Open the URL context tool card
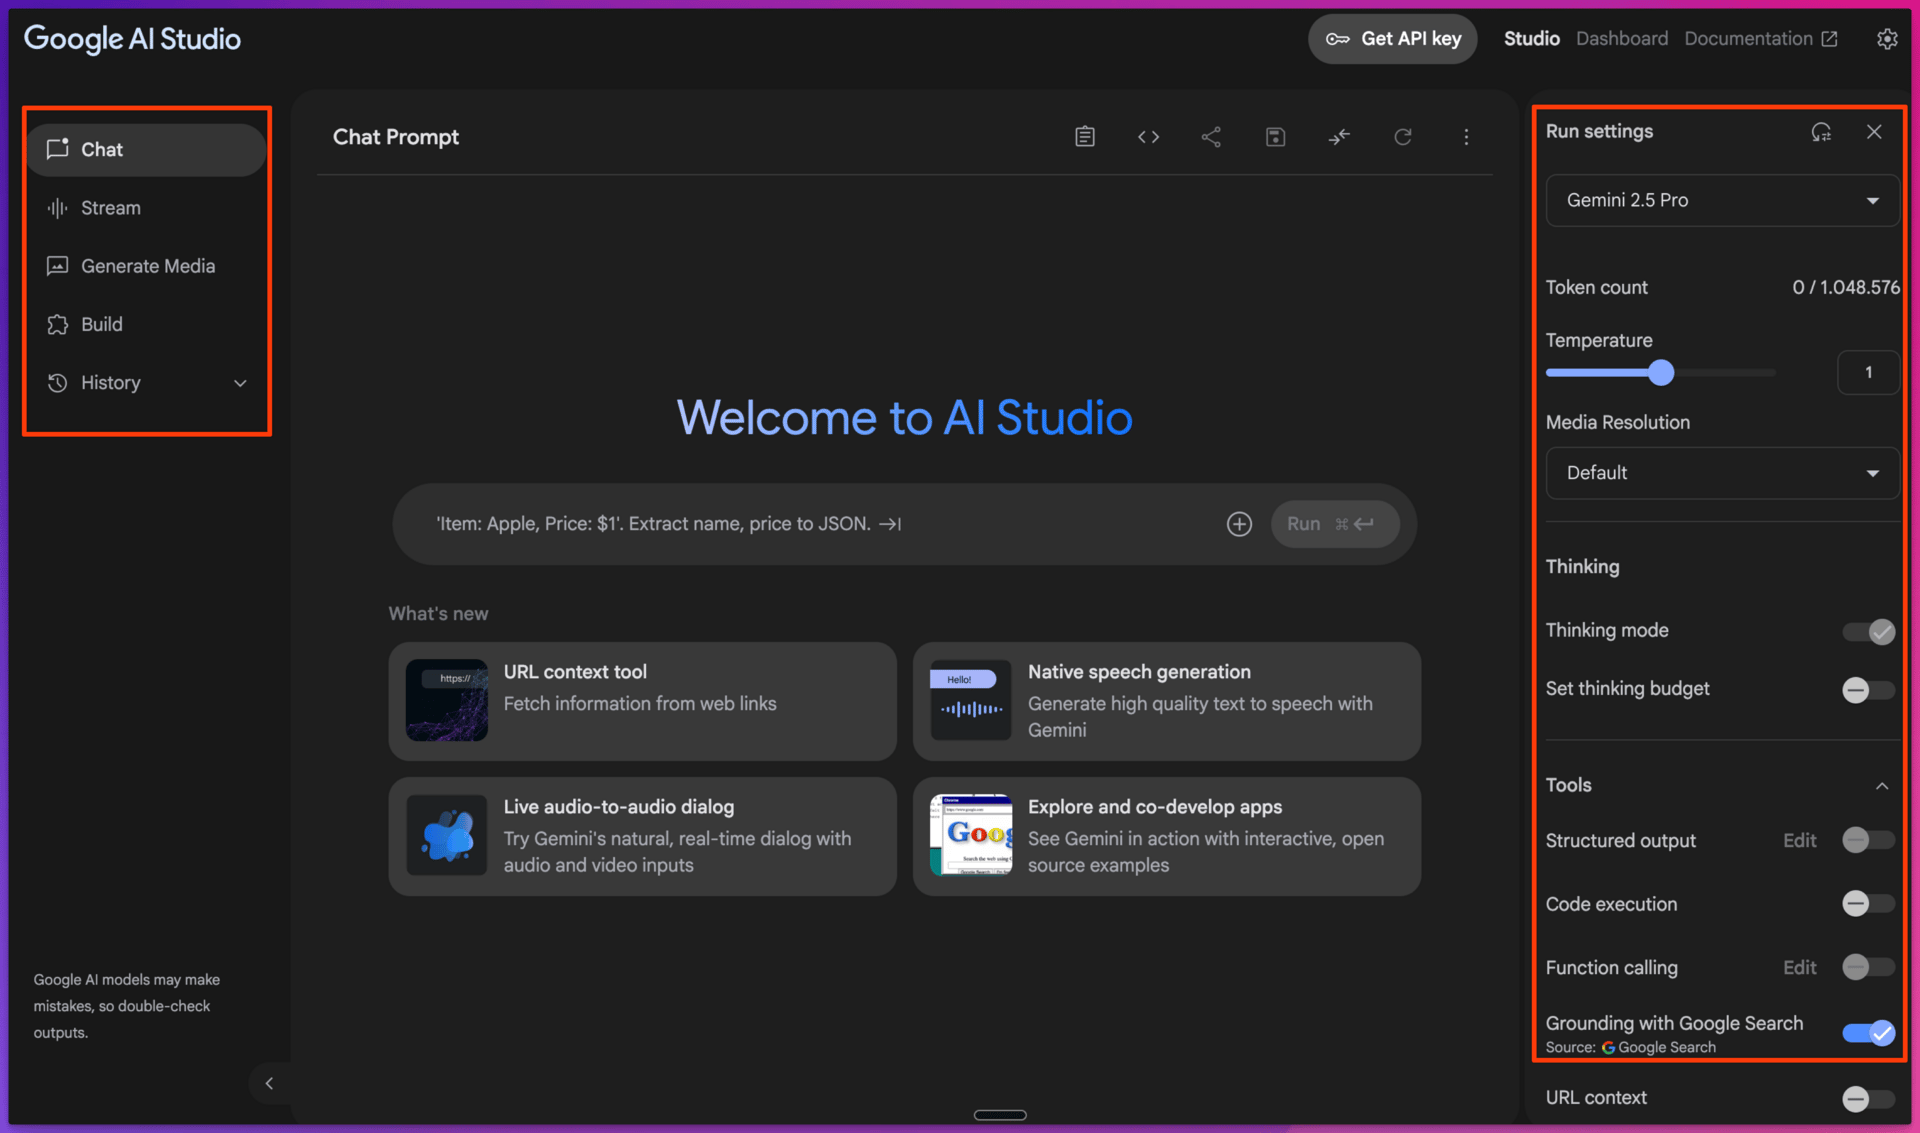The height and width of the screenshot is (1133, 1920). coord(642,701)
